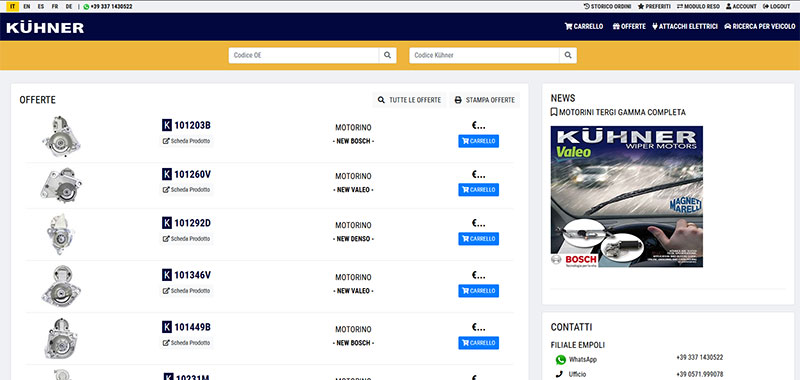Screen dimensions: 800x380
Task: Click WhatsApp number +39 337 1430522 in Contatti
Action: tap(699, 358)
